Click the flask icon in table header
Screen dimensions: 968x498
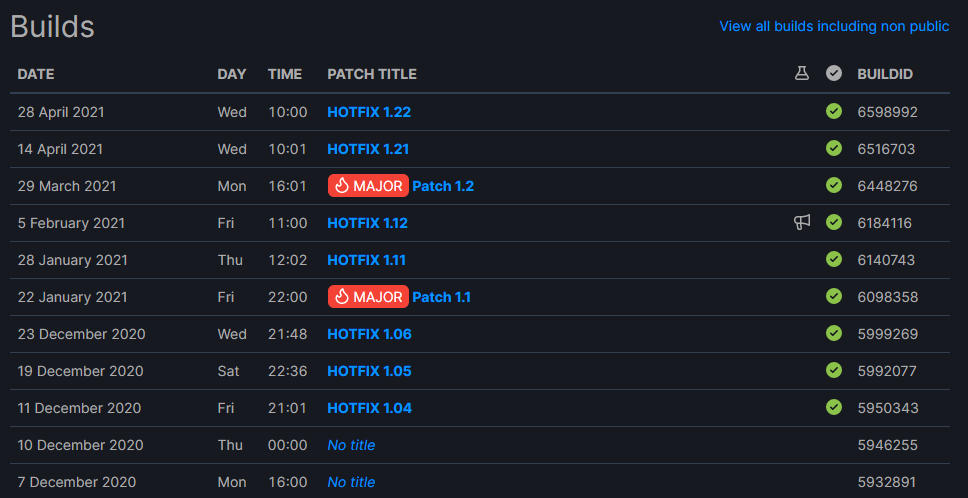[802, 74]
